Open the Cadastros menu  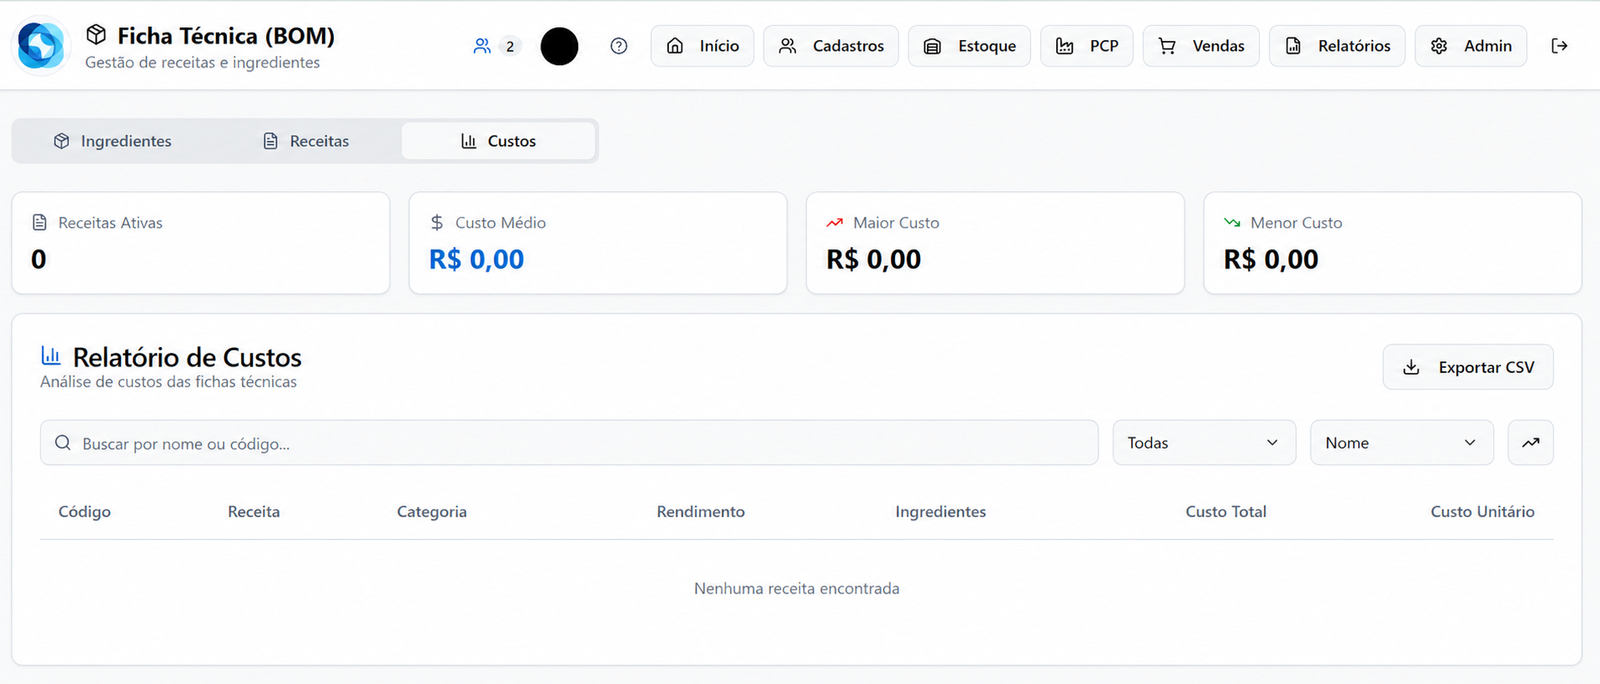[x=831, y=46]
